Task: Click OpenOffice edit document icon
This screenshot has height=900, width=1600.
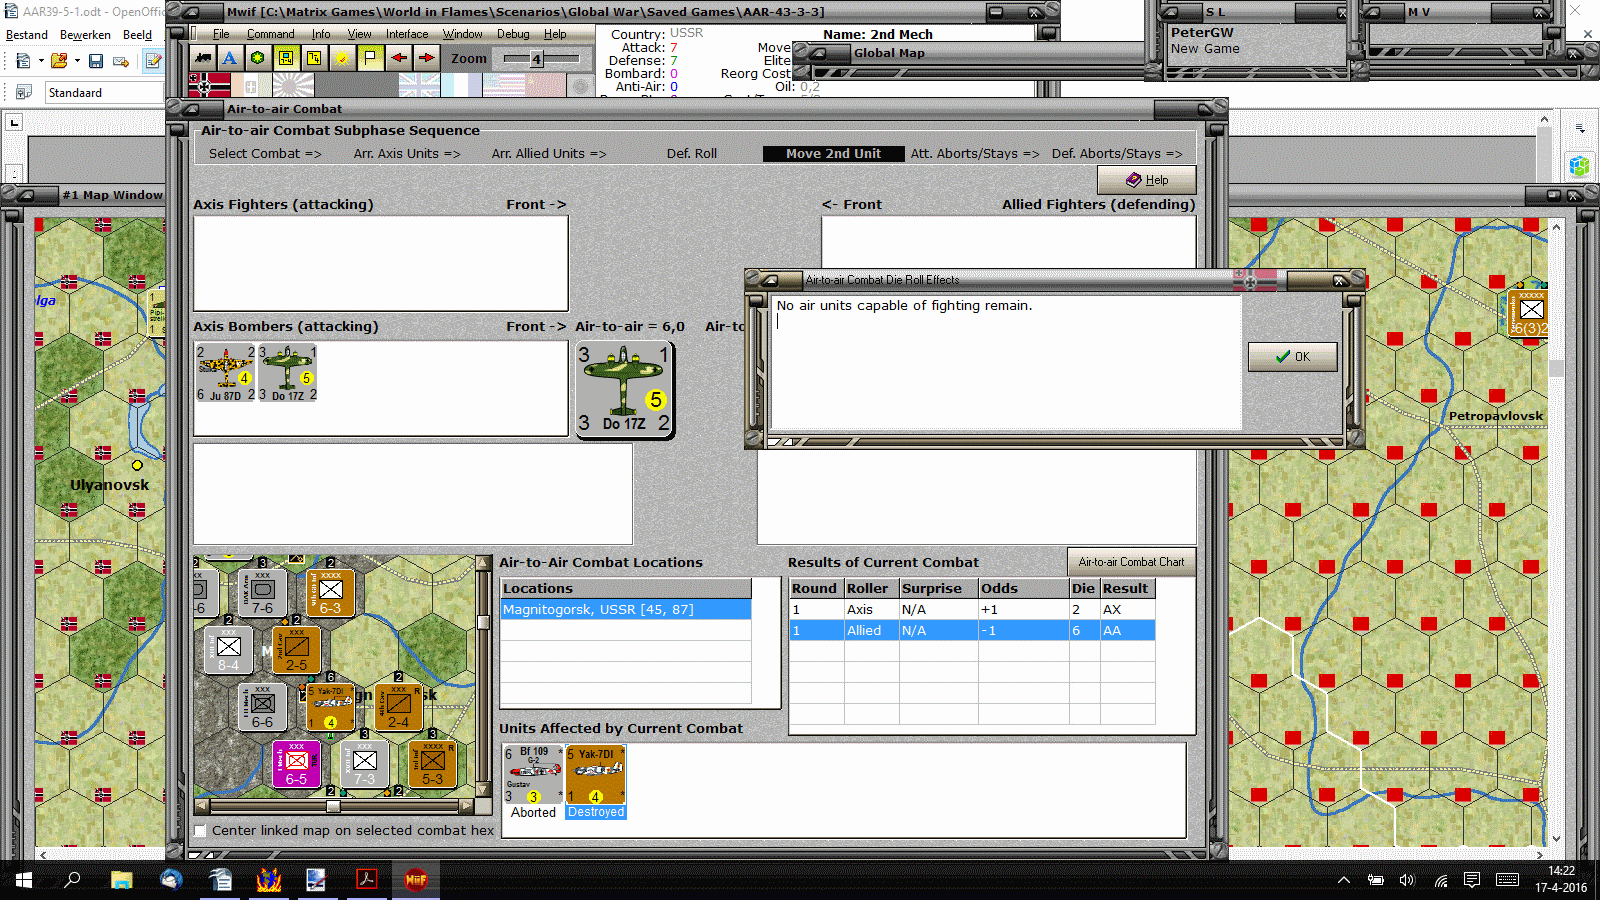Action: (153, 61)
